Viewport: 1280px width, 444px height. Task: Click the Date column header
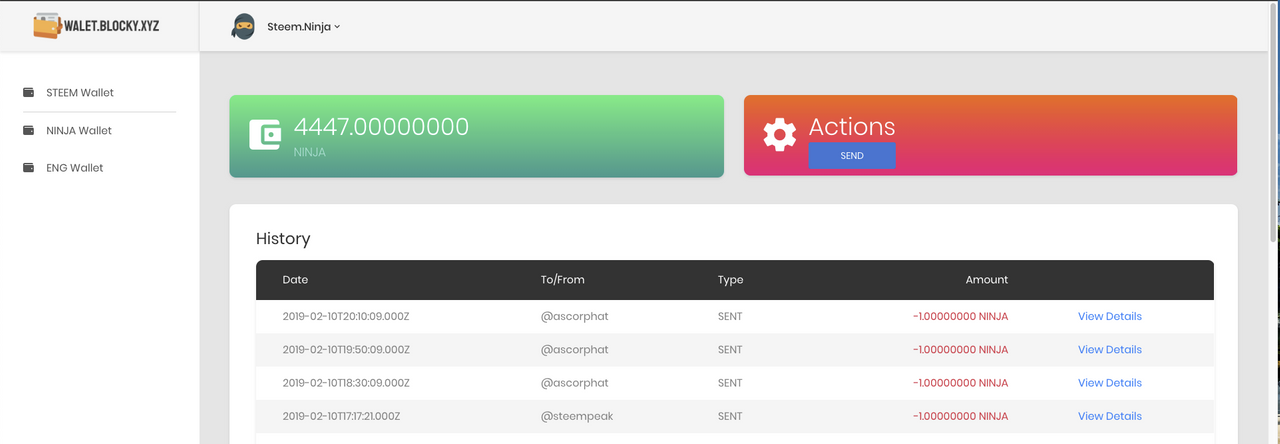(295, 280)
